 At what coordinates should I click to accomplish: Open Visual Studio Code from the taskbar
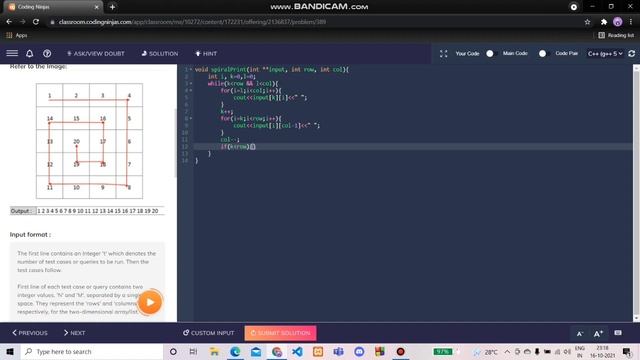(298, 351)
